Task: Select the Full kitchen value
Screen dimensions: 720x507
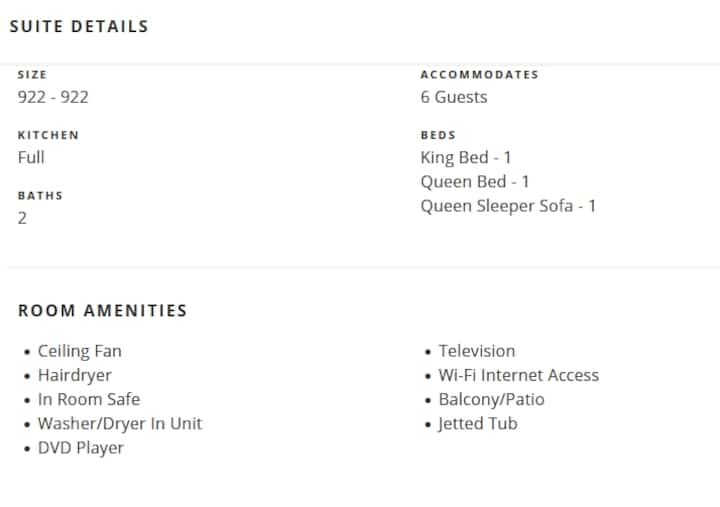Action: (x=31, y=157)
